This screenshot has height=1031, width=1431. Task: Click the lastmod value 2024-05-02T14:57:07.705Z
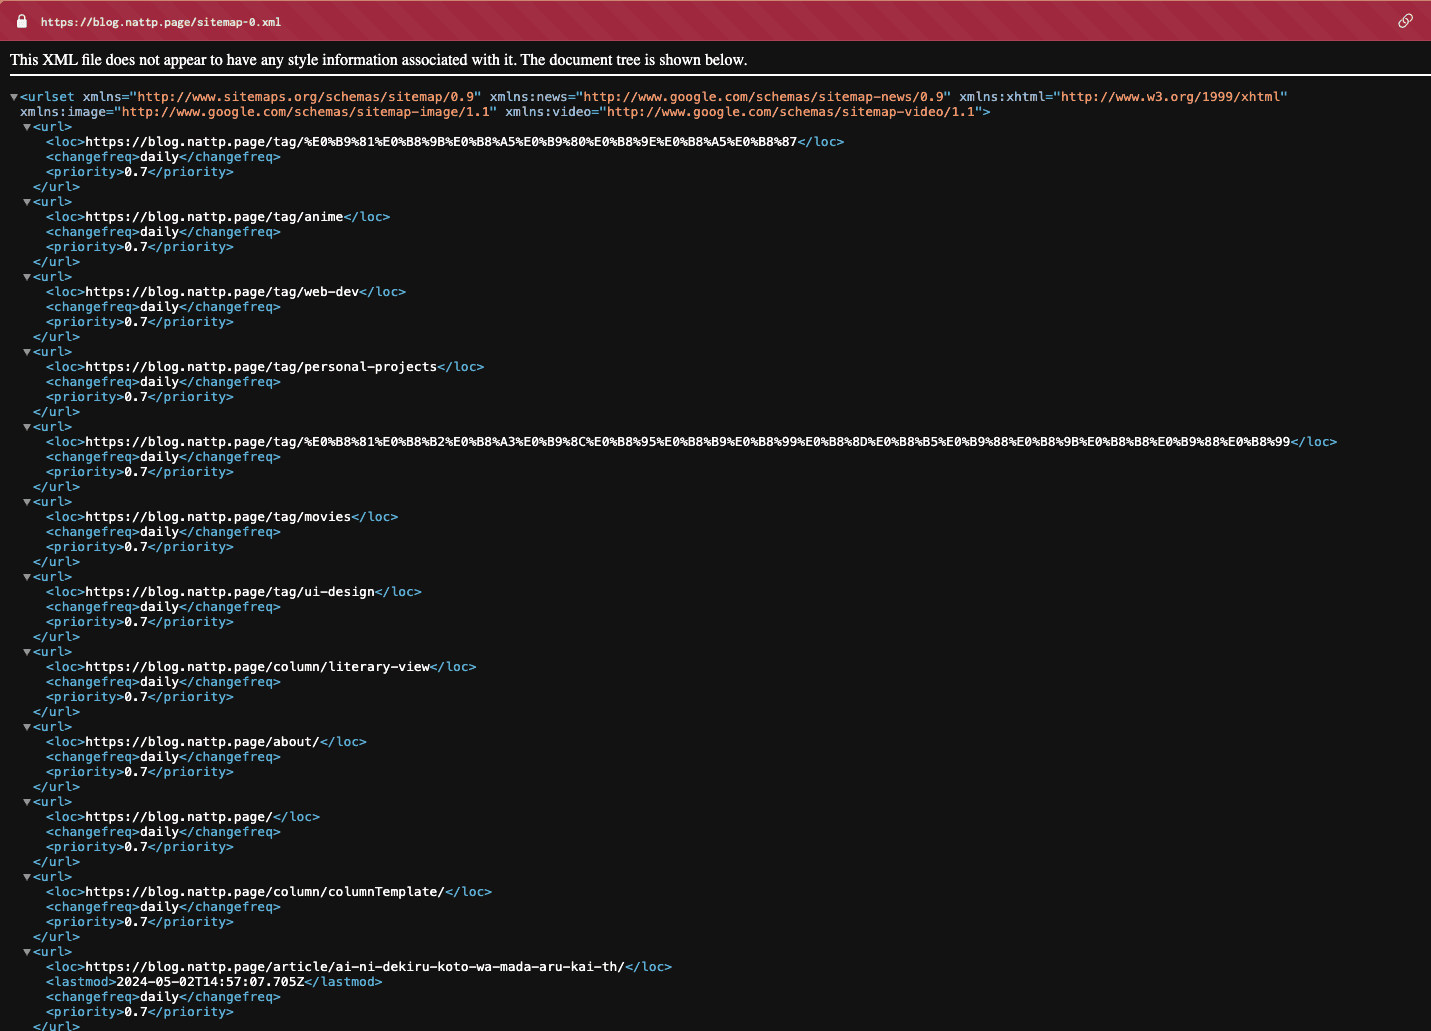210,982
